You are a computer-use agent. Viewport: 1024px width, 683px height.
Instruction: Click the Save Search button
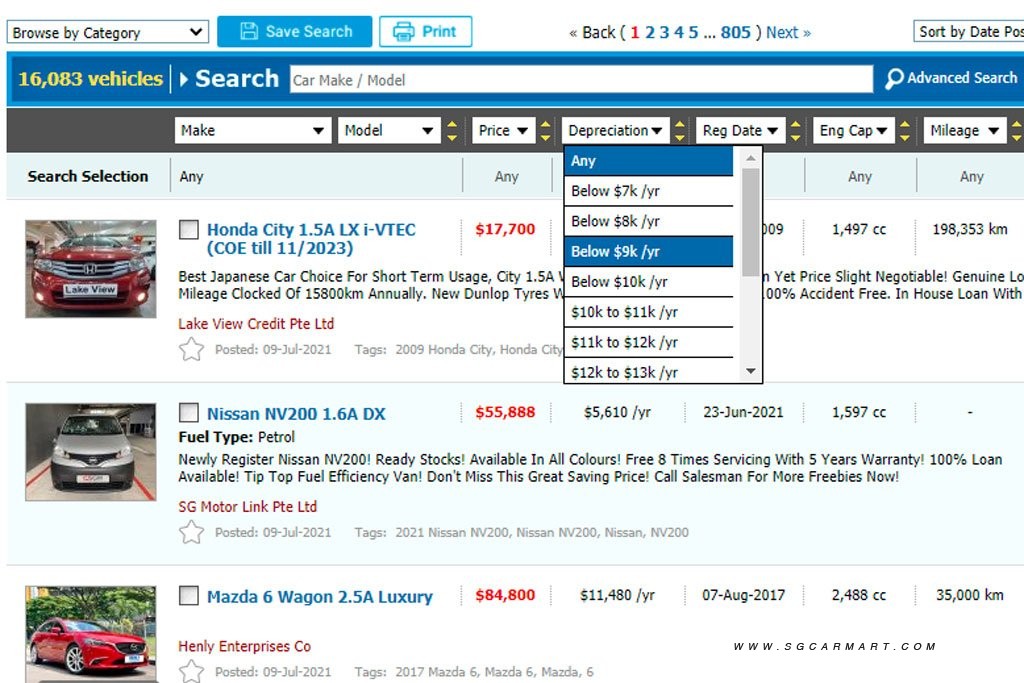click(295, 31)
